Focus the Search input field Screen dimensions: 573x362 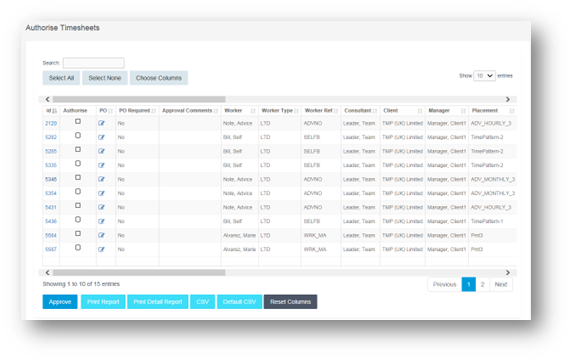point(94,63)
